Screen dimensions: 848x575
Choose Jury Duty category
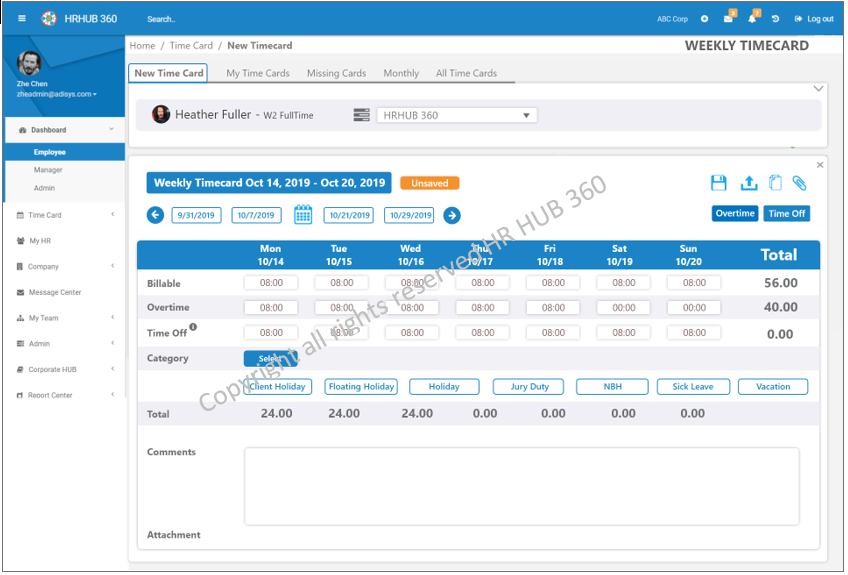click(528, 387)
